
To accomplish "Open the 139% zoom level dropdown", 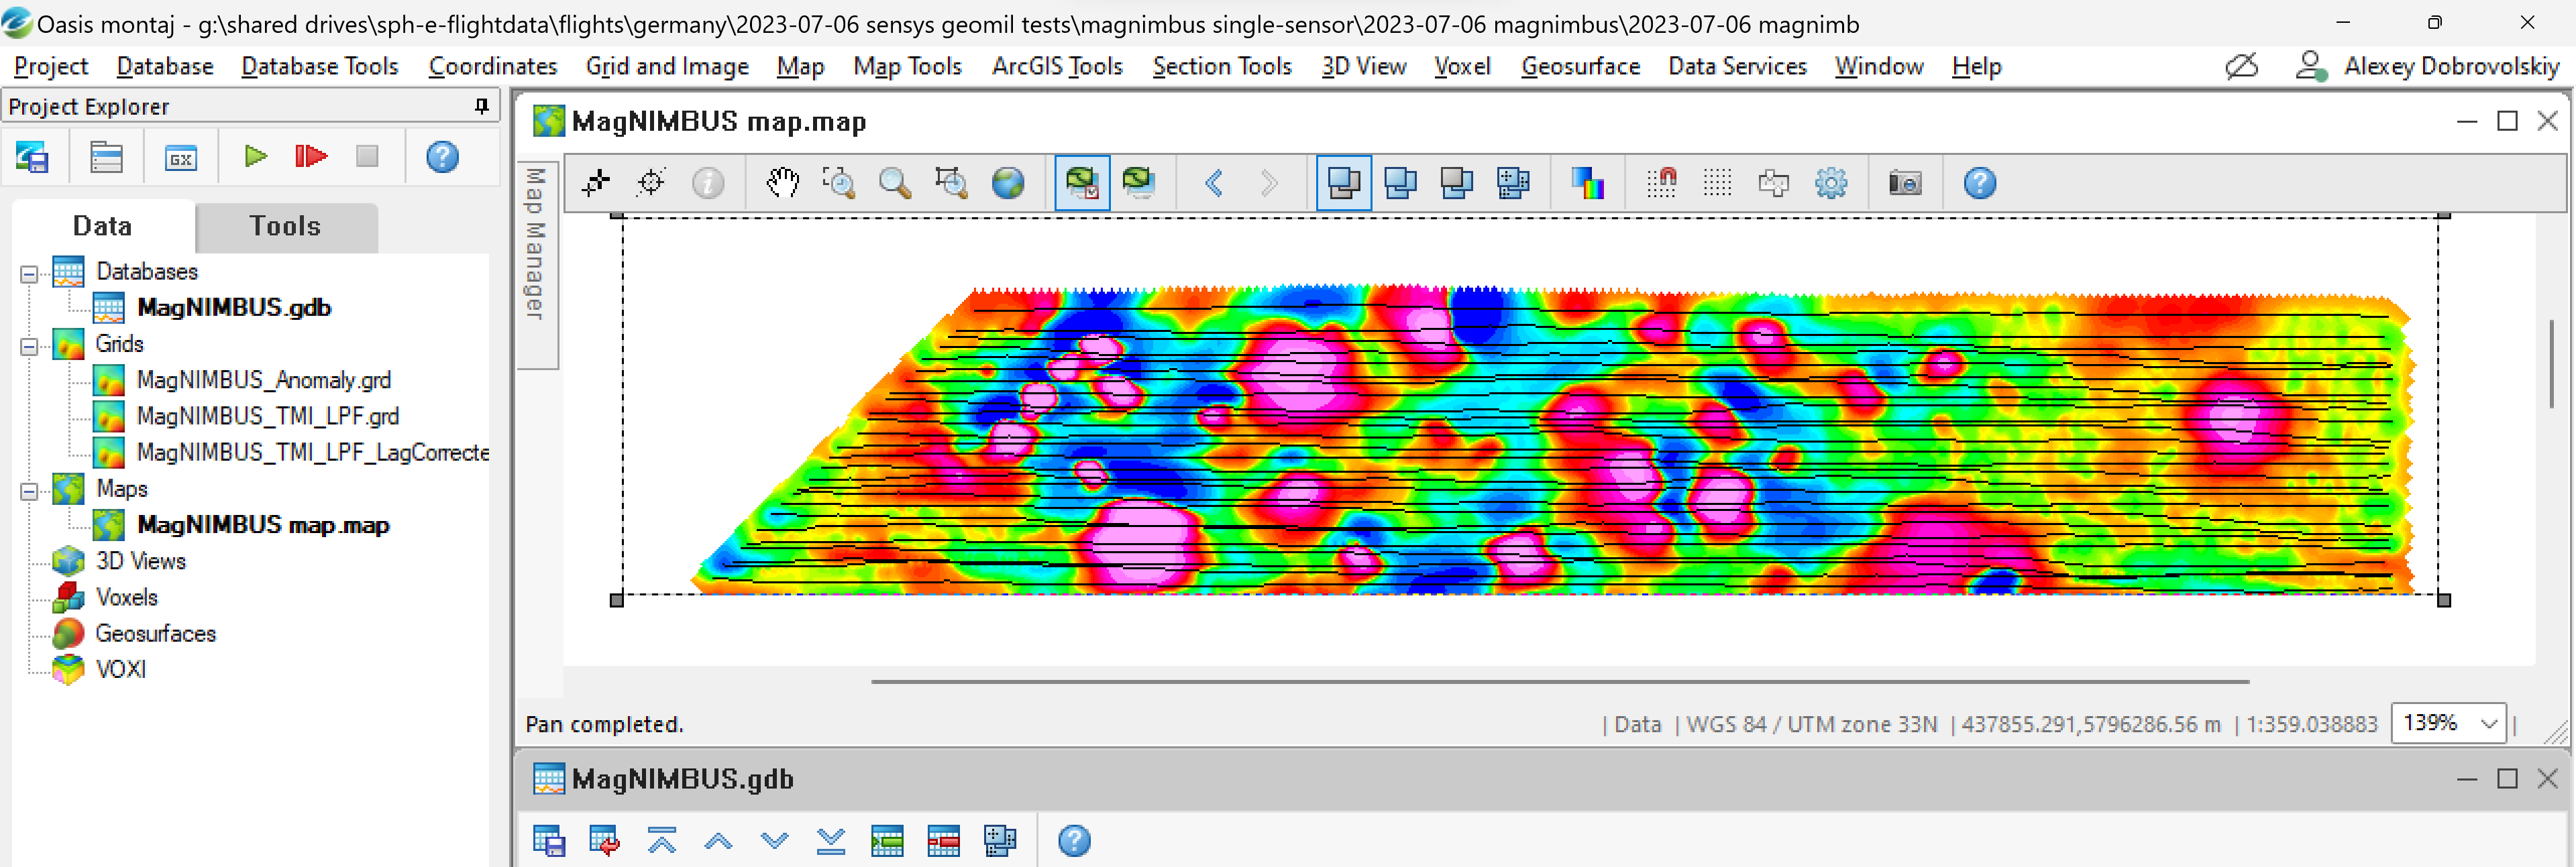I will 2448,723.
